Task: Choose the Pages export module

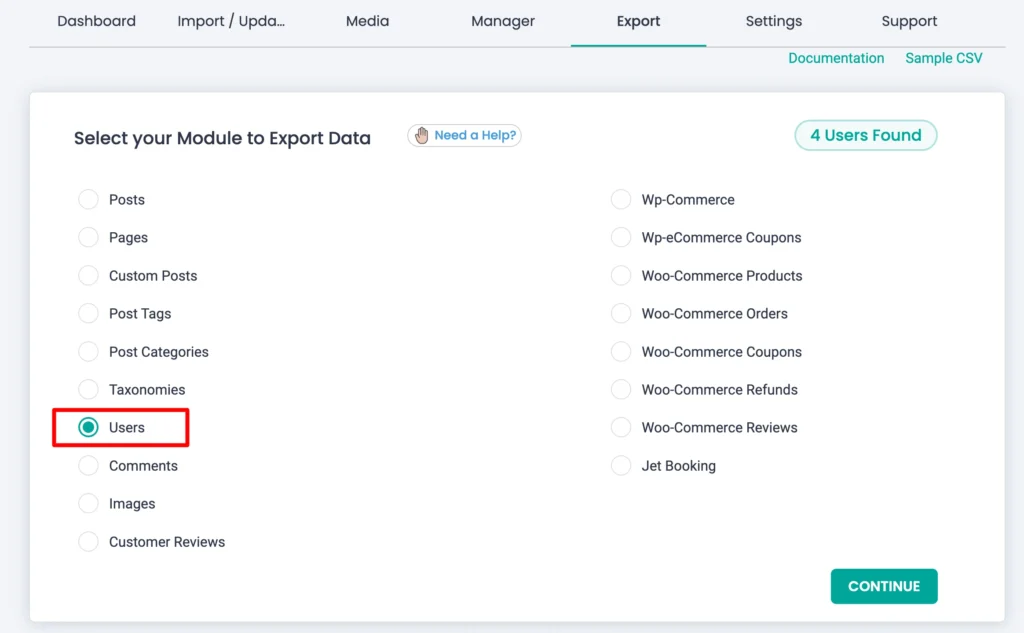Action: 89,238
